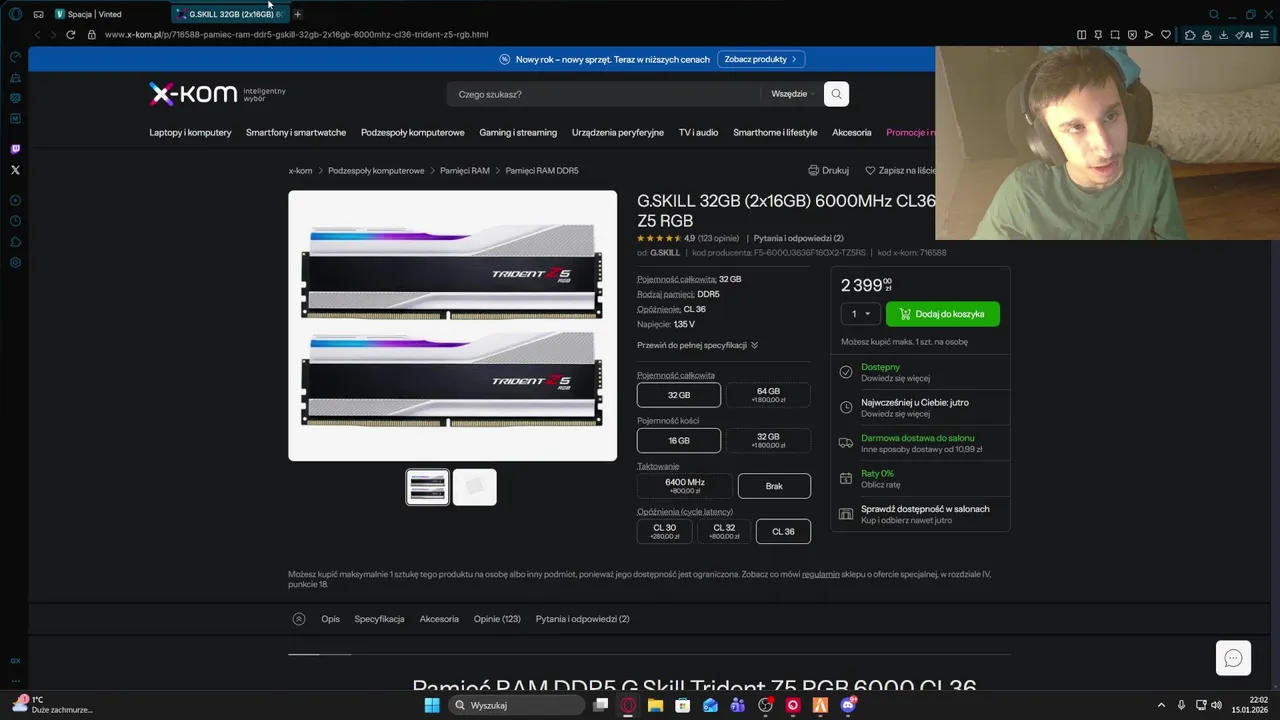Screen dimensions: 1280x720
Task: Click the scroll-to-top arrow circle icon
Action: point(298,619)
